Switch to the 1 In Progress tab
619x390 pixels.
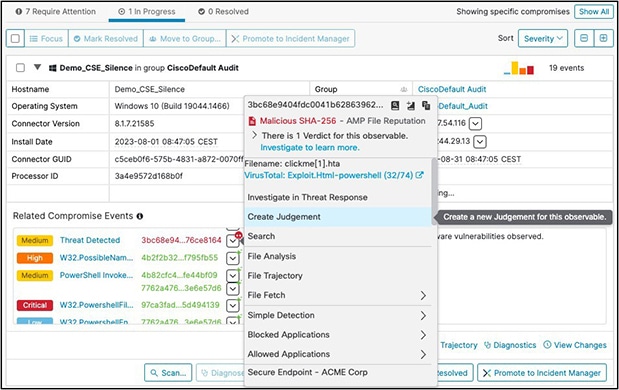click(146, 11)
